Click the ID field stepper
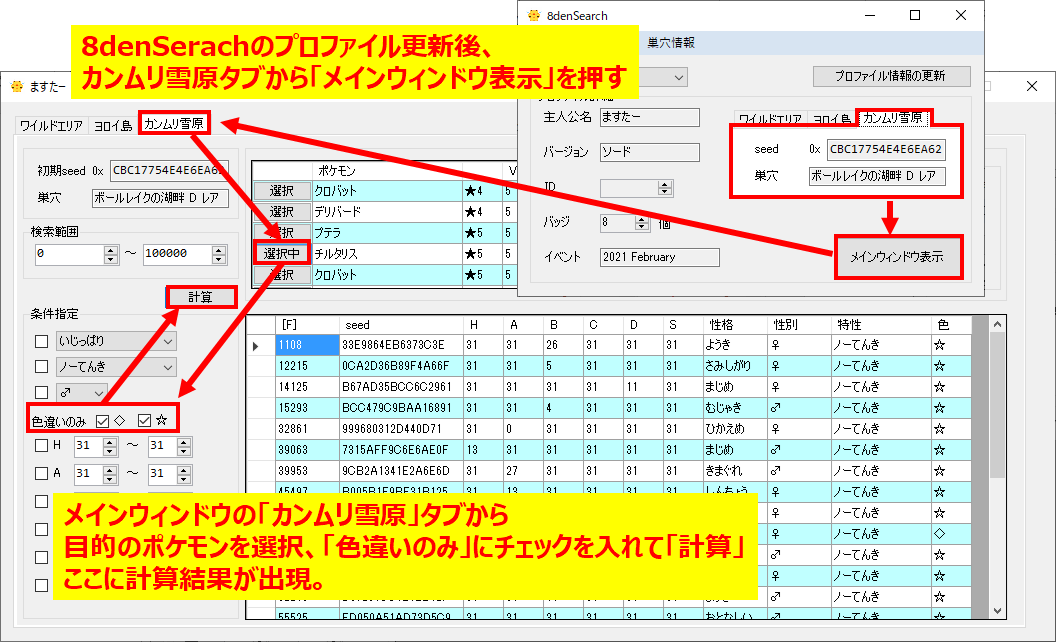 tap(665, 188)
